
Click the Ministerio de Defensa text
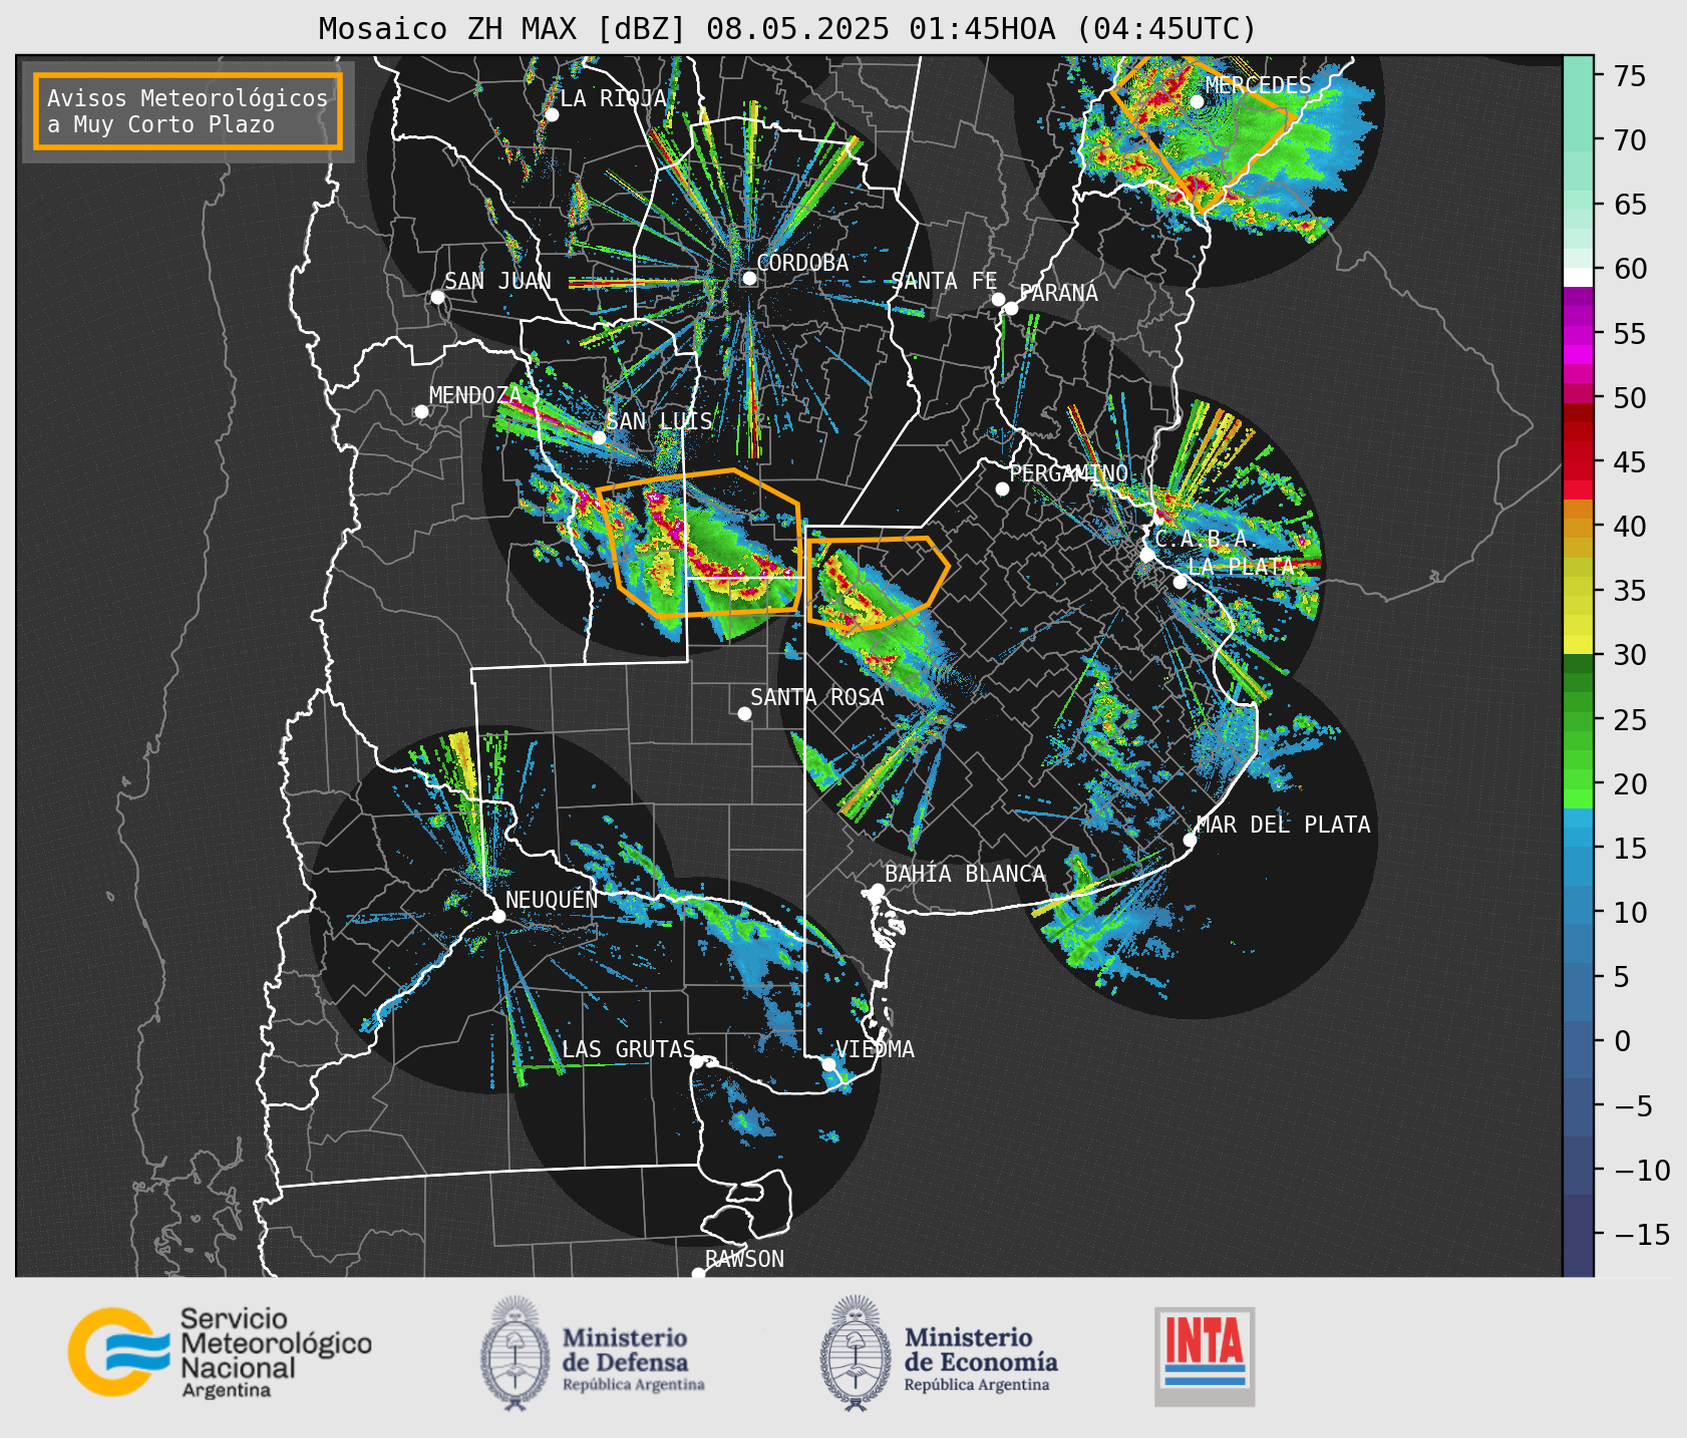[x=633, y=1359]
